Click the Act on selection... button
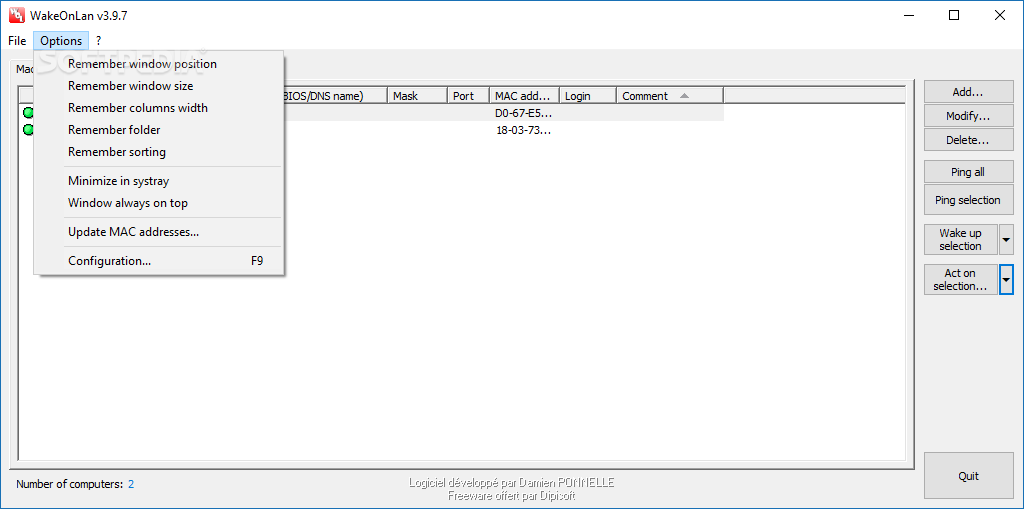The image size is (1024, 509). (961, 280)
